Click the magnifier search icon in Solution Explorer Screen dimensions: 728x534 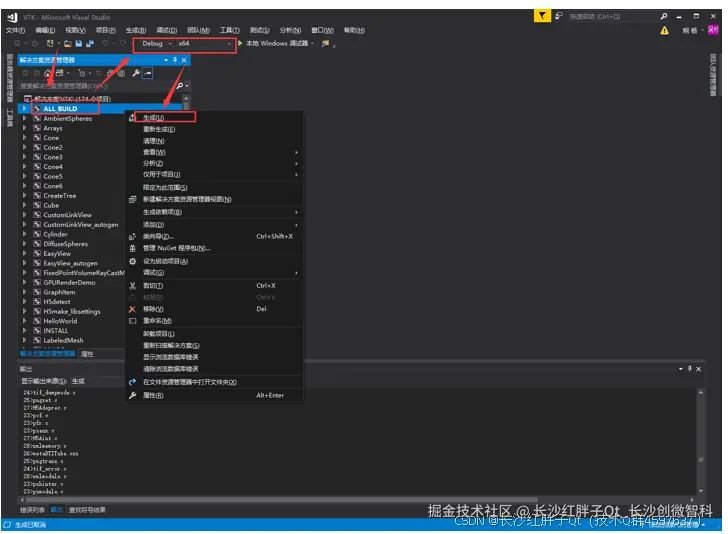[x=180, y=86]
